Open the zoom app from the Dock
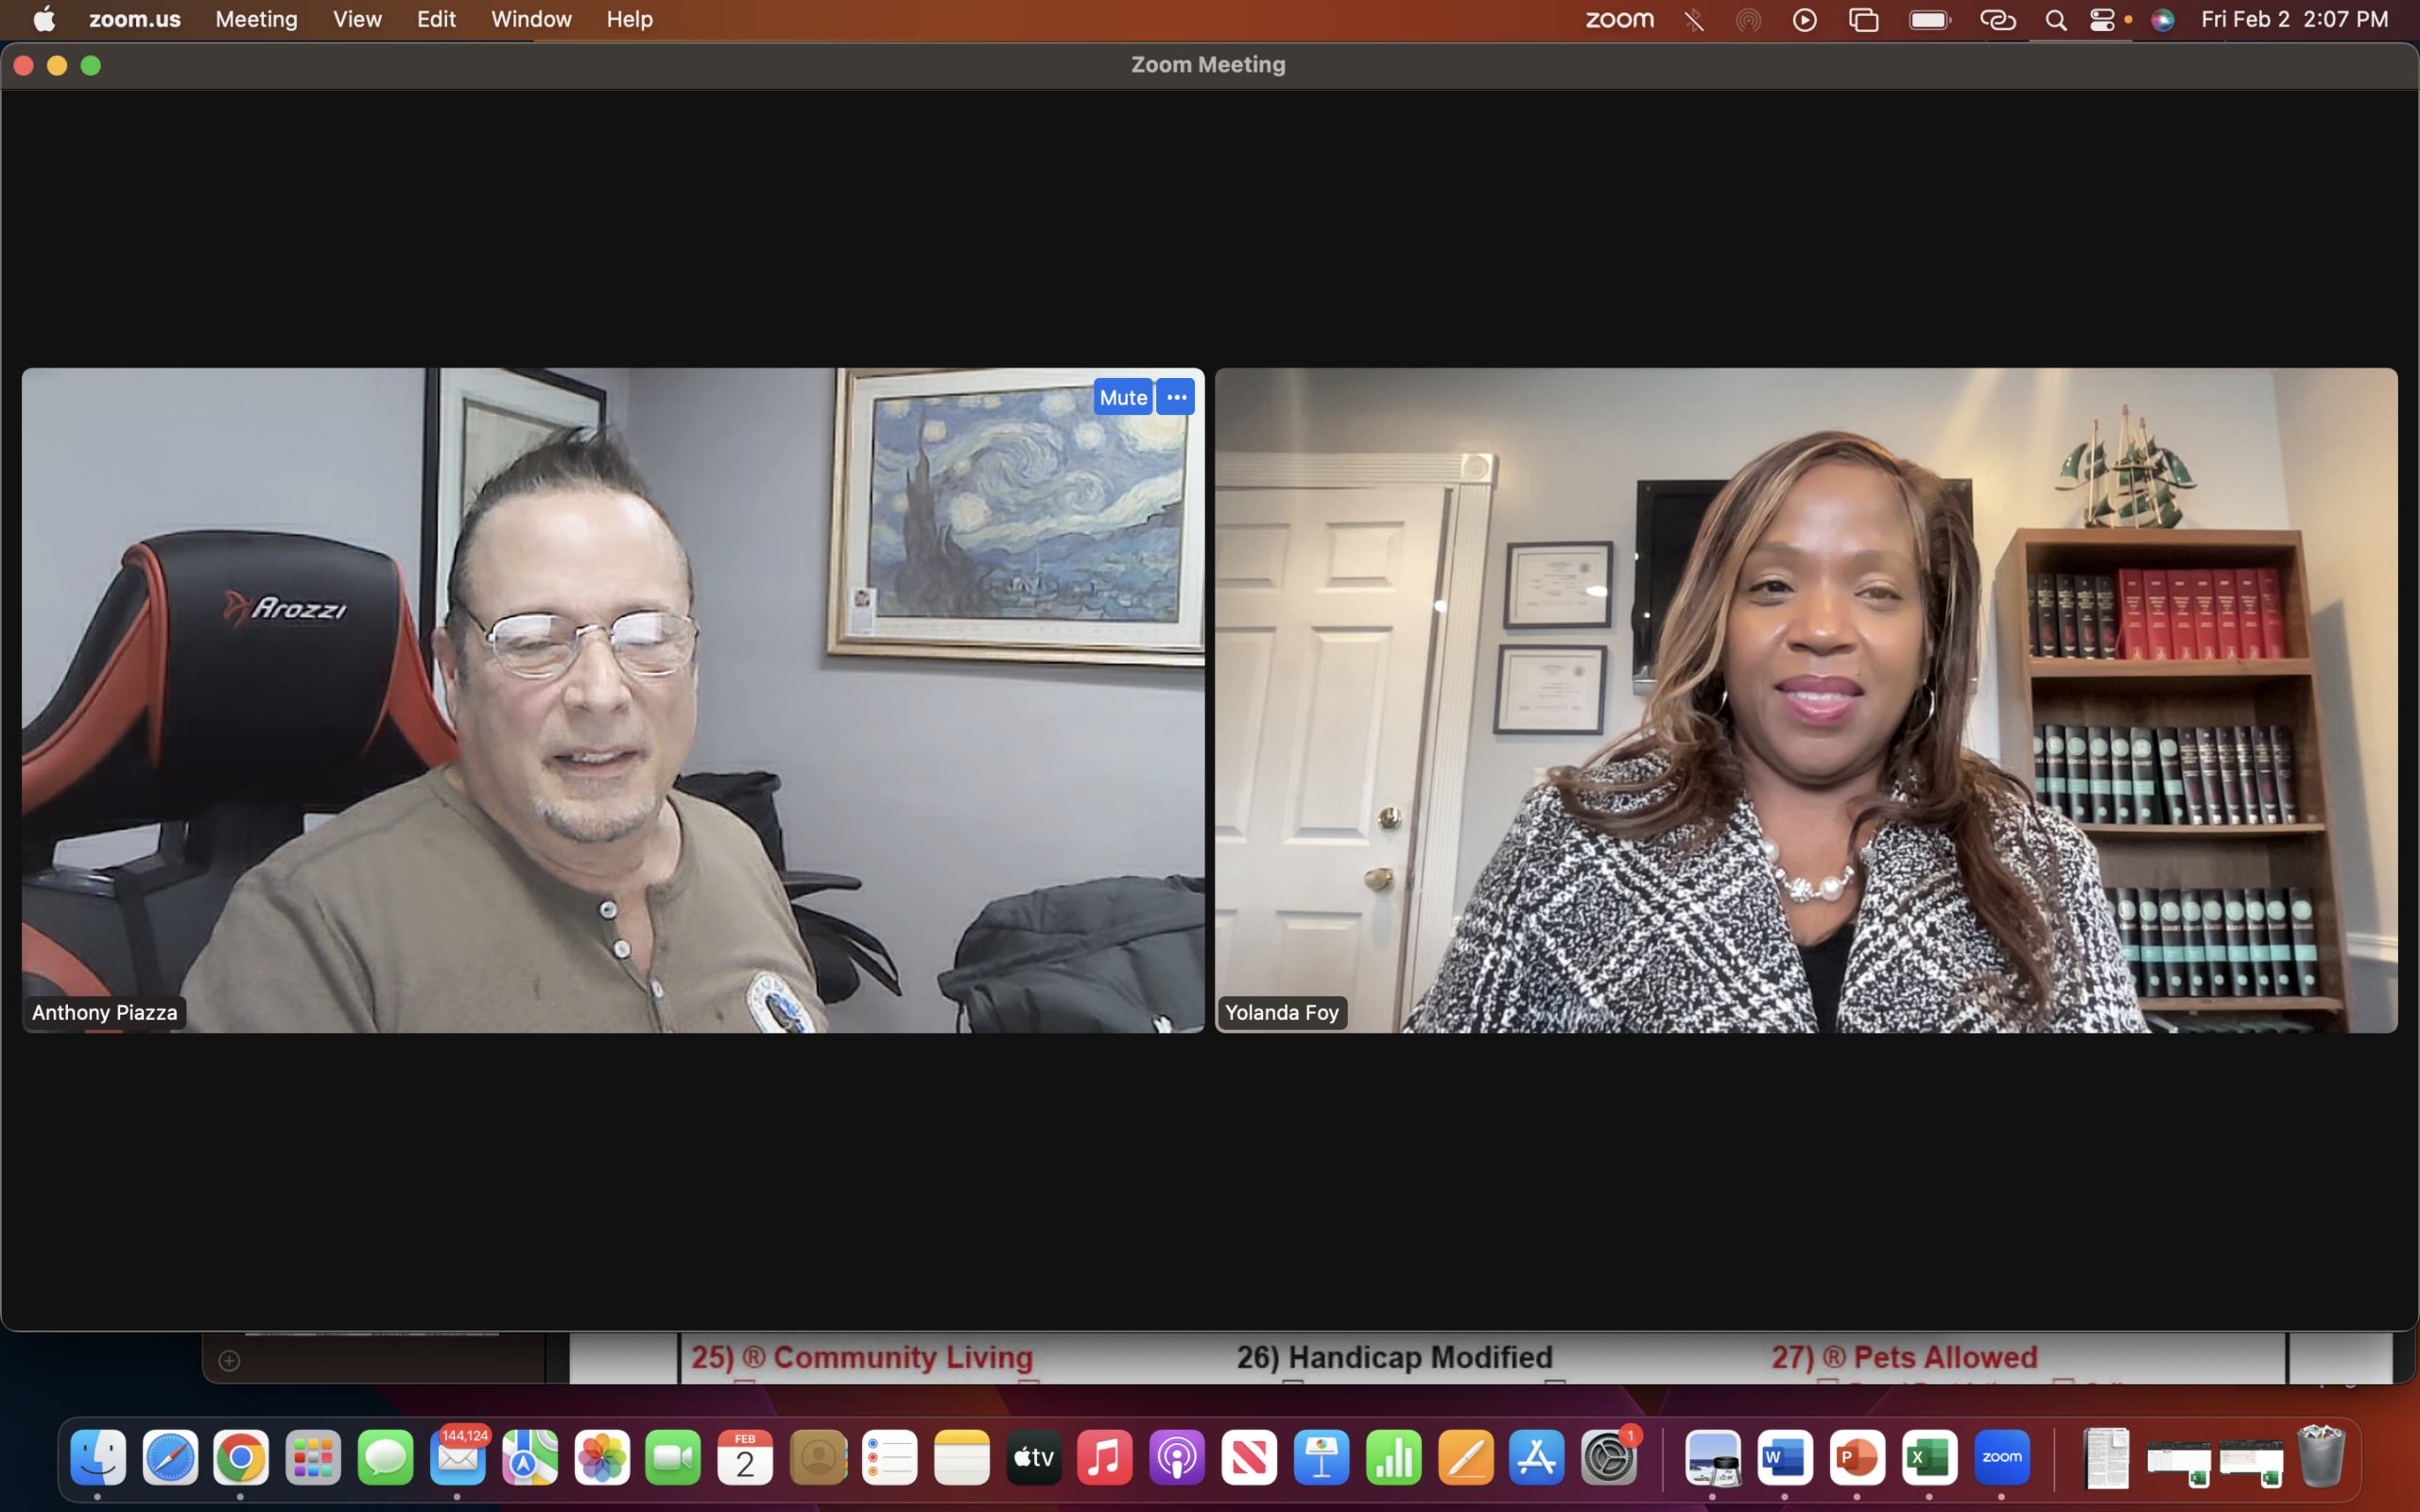 click(x=2001, y=1458)
